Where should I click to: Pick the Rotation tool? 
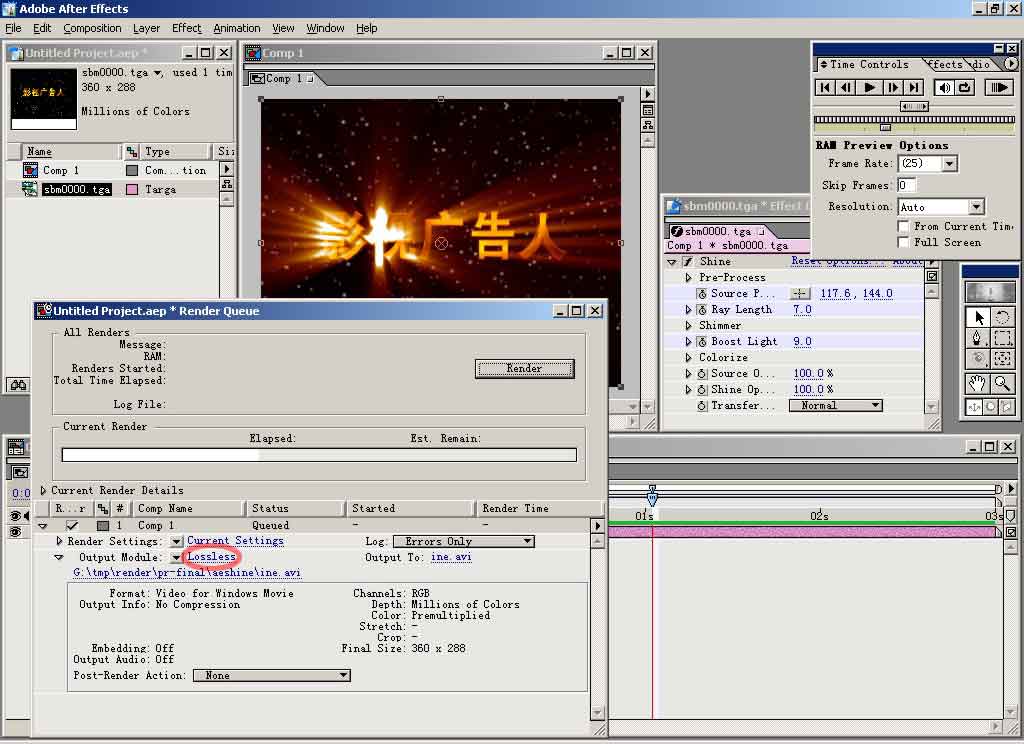pyautogui.click(x=1002, y=317)
